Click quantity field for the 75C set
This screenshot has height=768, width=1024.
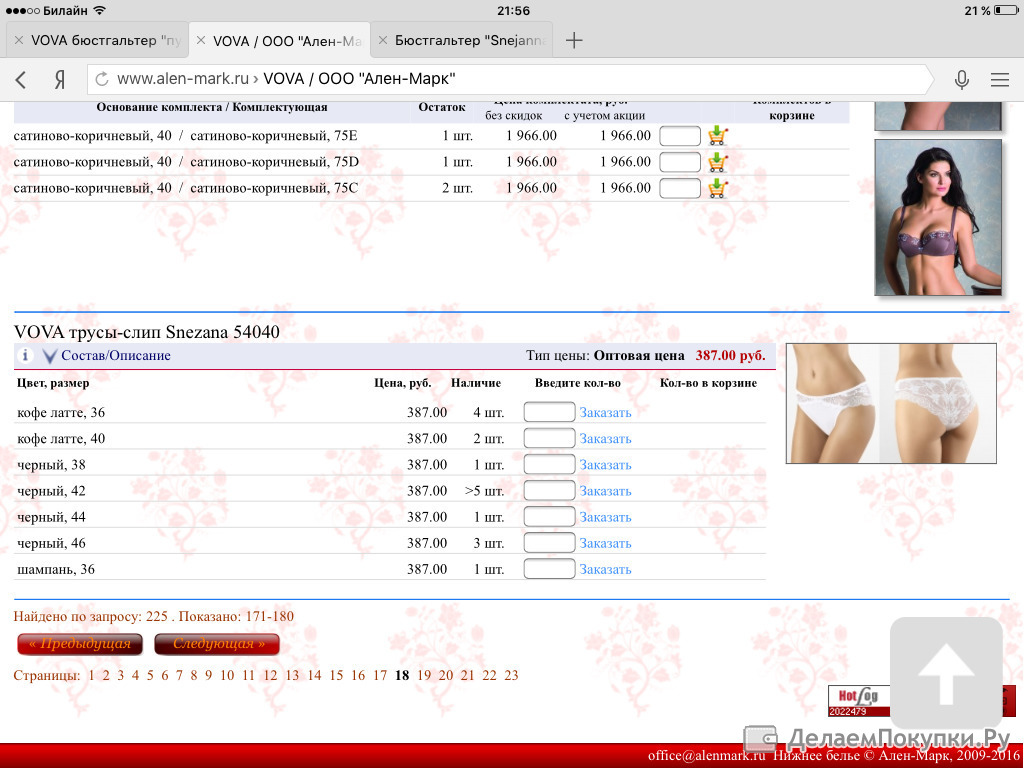(680, 188)
